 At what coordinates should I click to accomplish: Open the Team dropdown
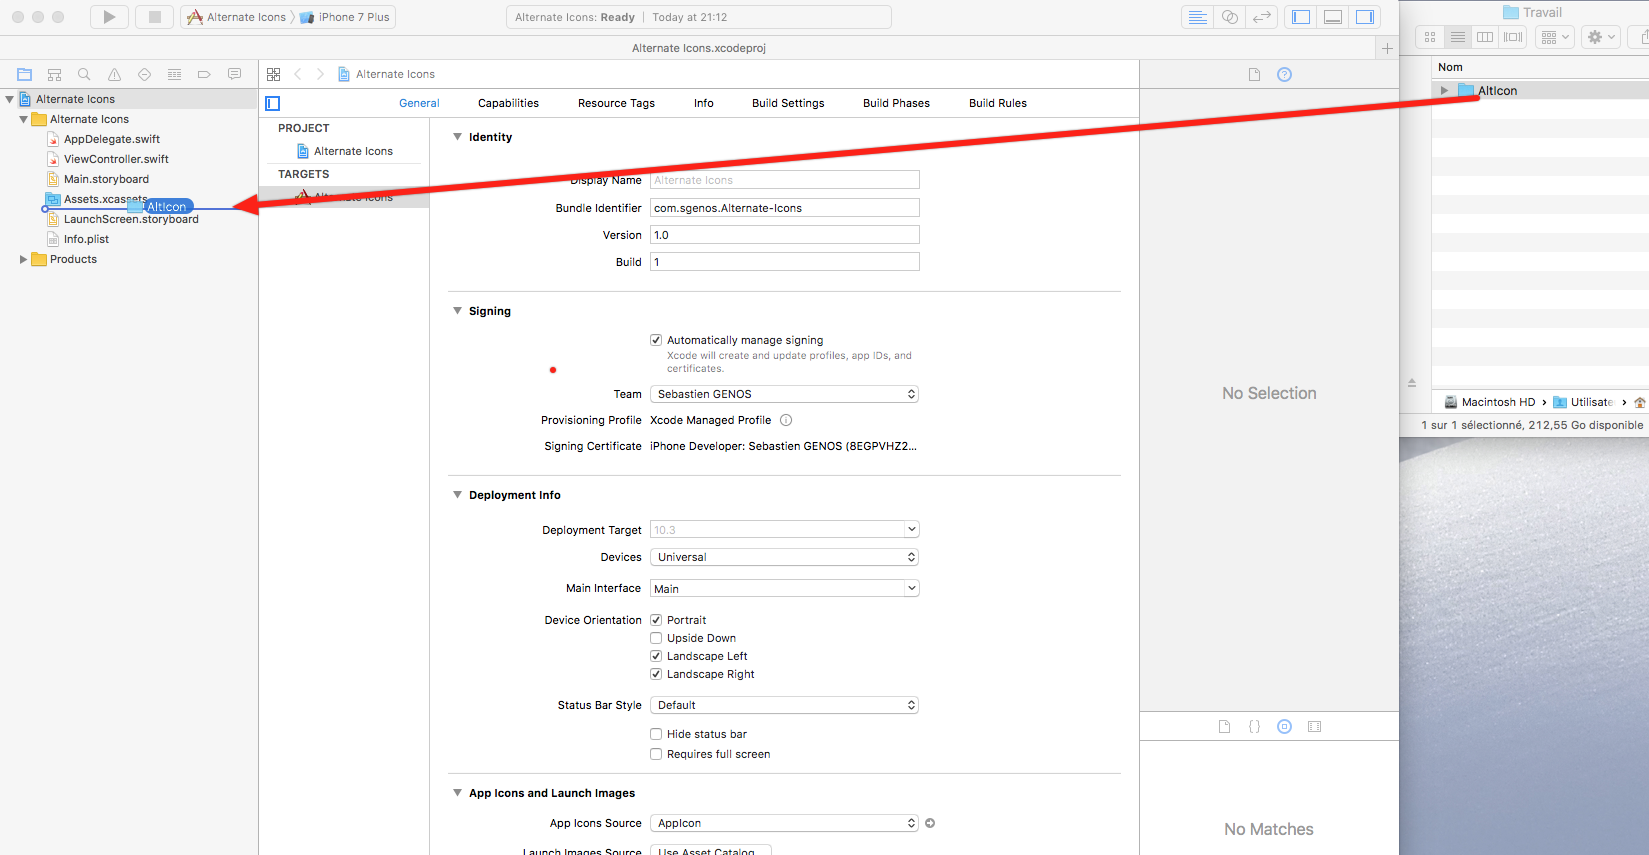pos(784,394)
